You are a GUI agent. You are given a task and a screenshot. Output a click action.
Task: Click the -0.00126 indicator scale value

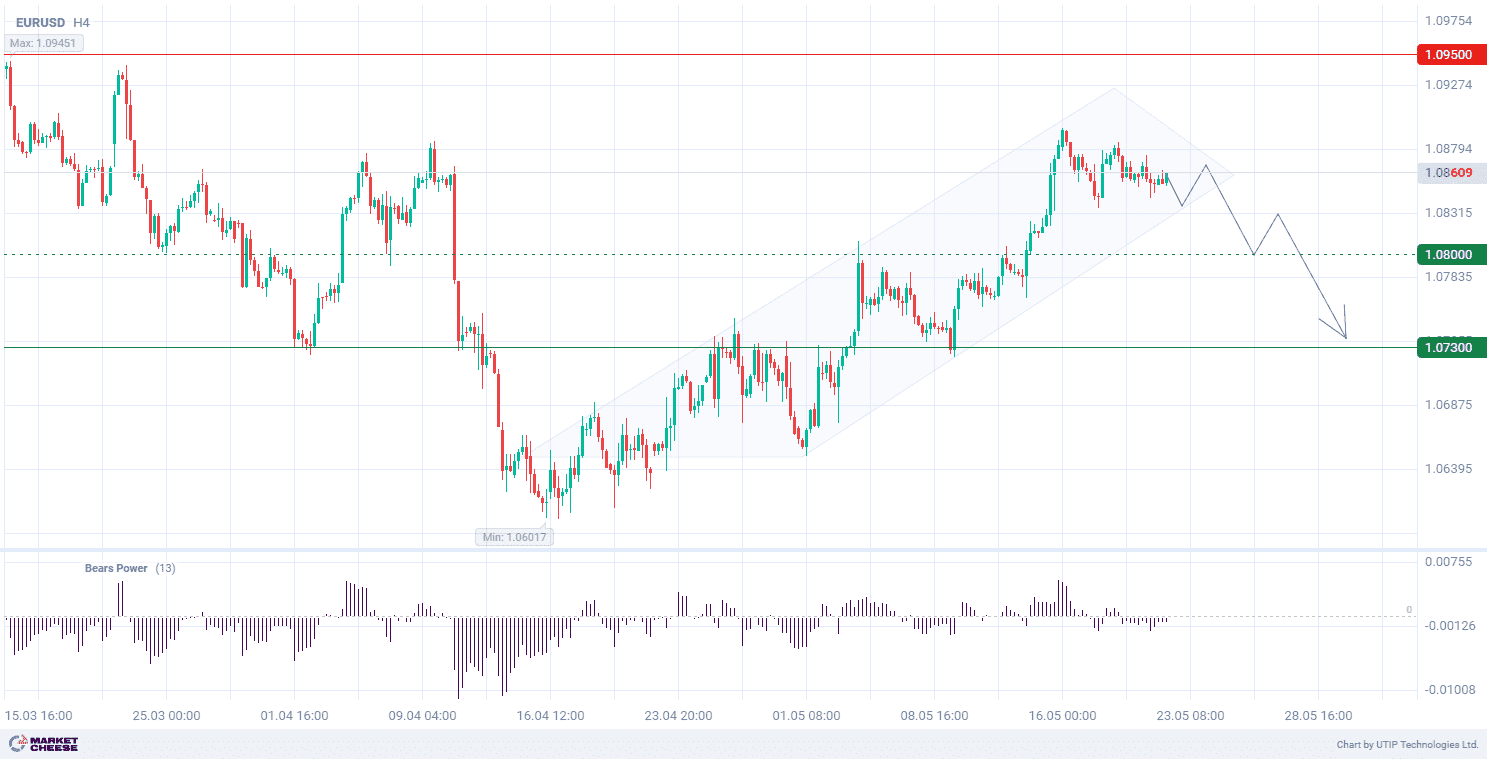point(1449,626)
